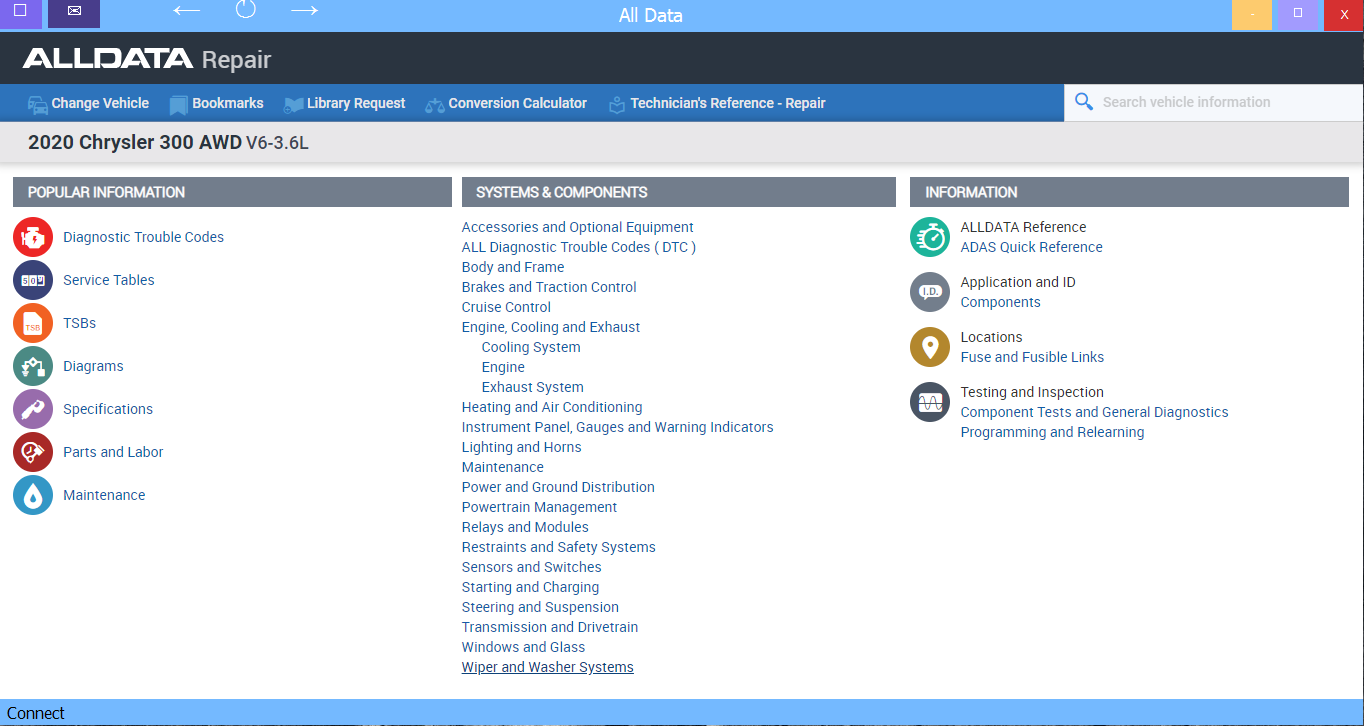
Task: Open the Bookmarks menu
Action: (216, 103)
